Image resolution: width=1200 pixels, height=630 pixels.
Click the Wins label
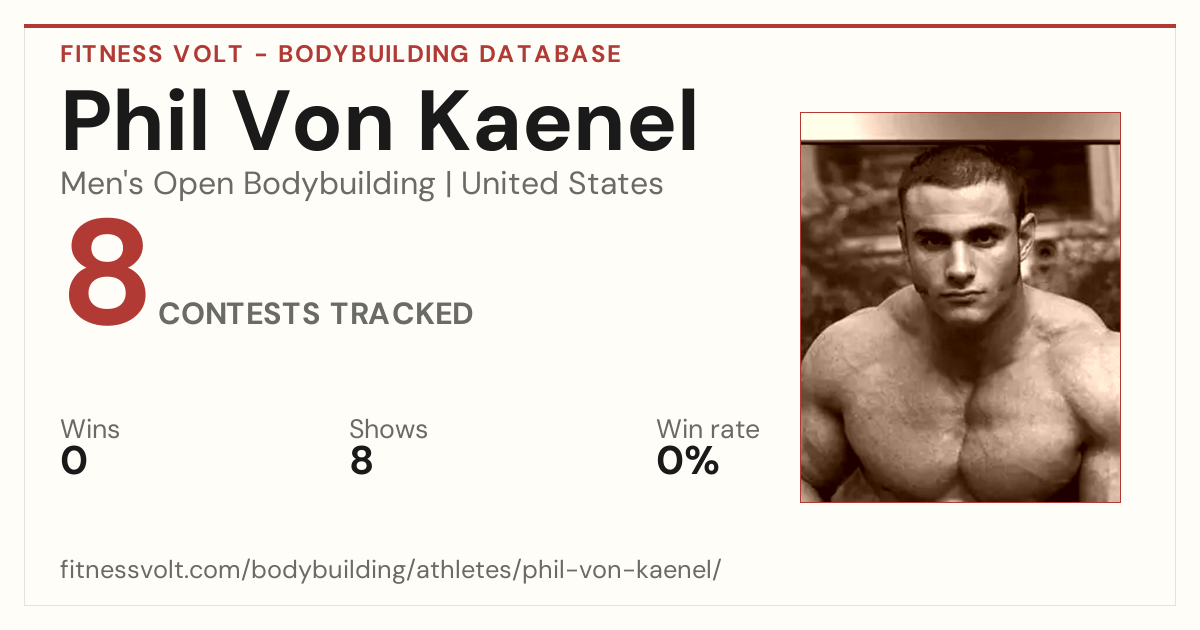pos(90,429)
